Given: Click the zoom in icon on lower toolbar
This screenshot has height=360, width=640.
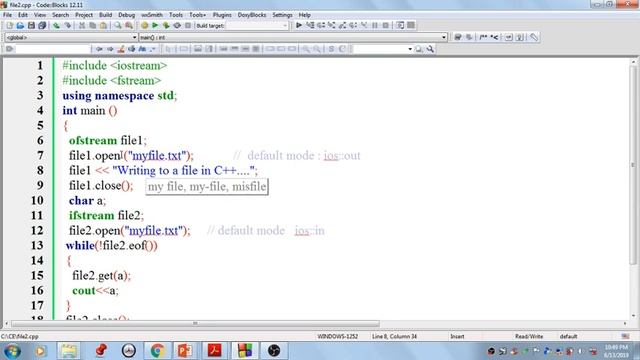Looking at the screenshot, I should tap(306, 49).
